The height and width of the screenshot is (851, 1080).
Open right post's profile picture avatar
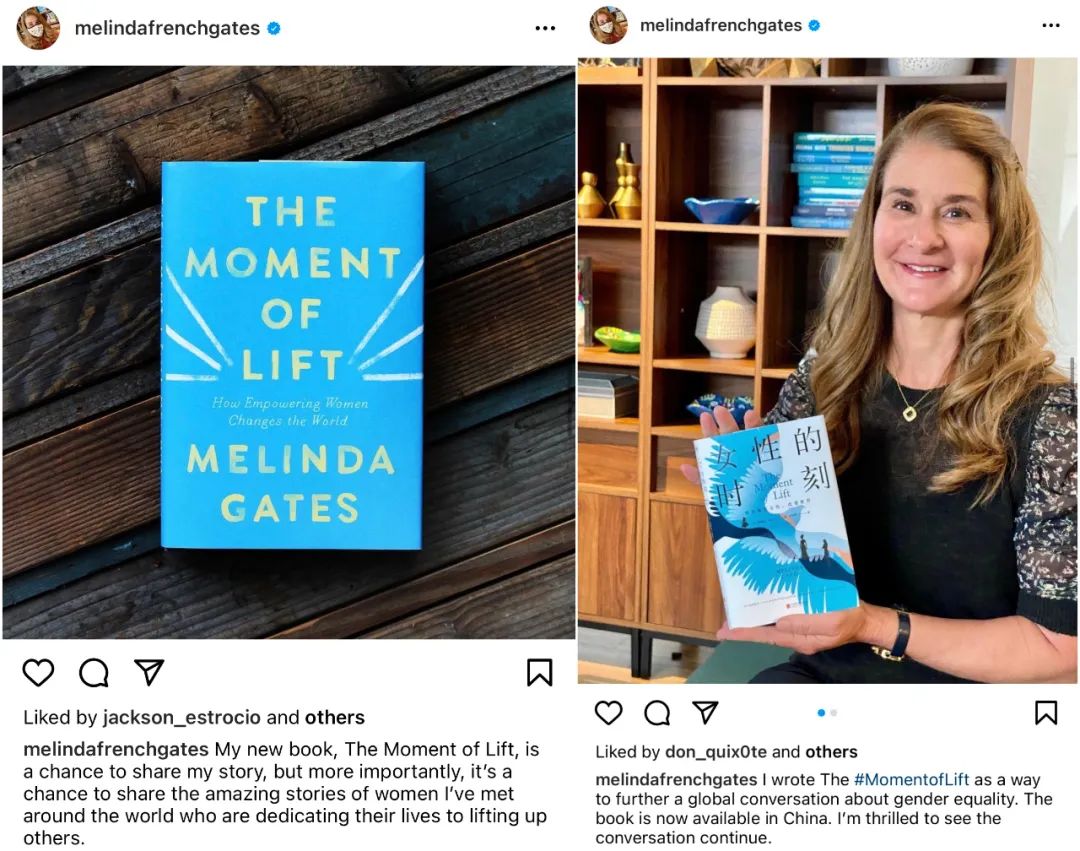pos(608,25)
